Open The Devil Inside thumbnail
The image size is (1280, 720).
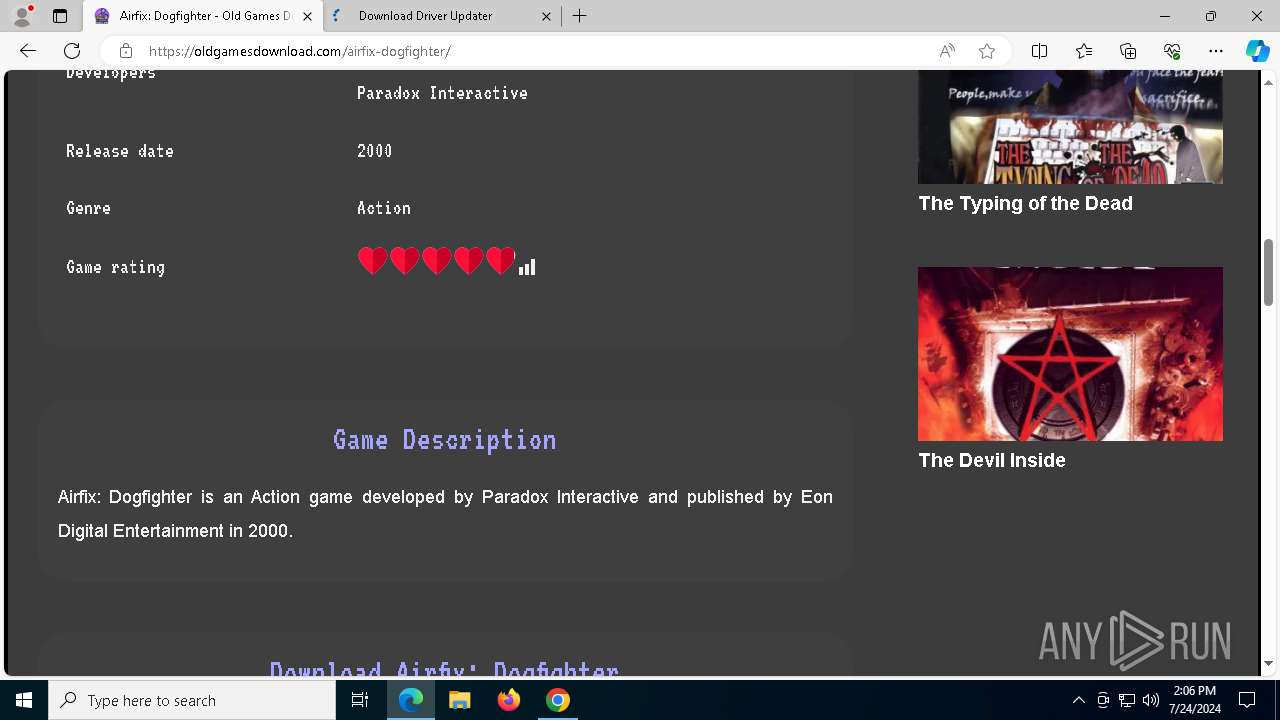[x=1070, y=354]
